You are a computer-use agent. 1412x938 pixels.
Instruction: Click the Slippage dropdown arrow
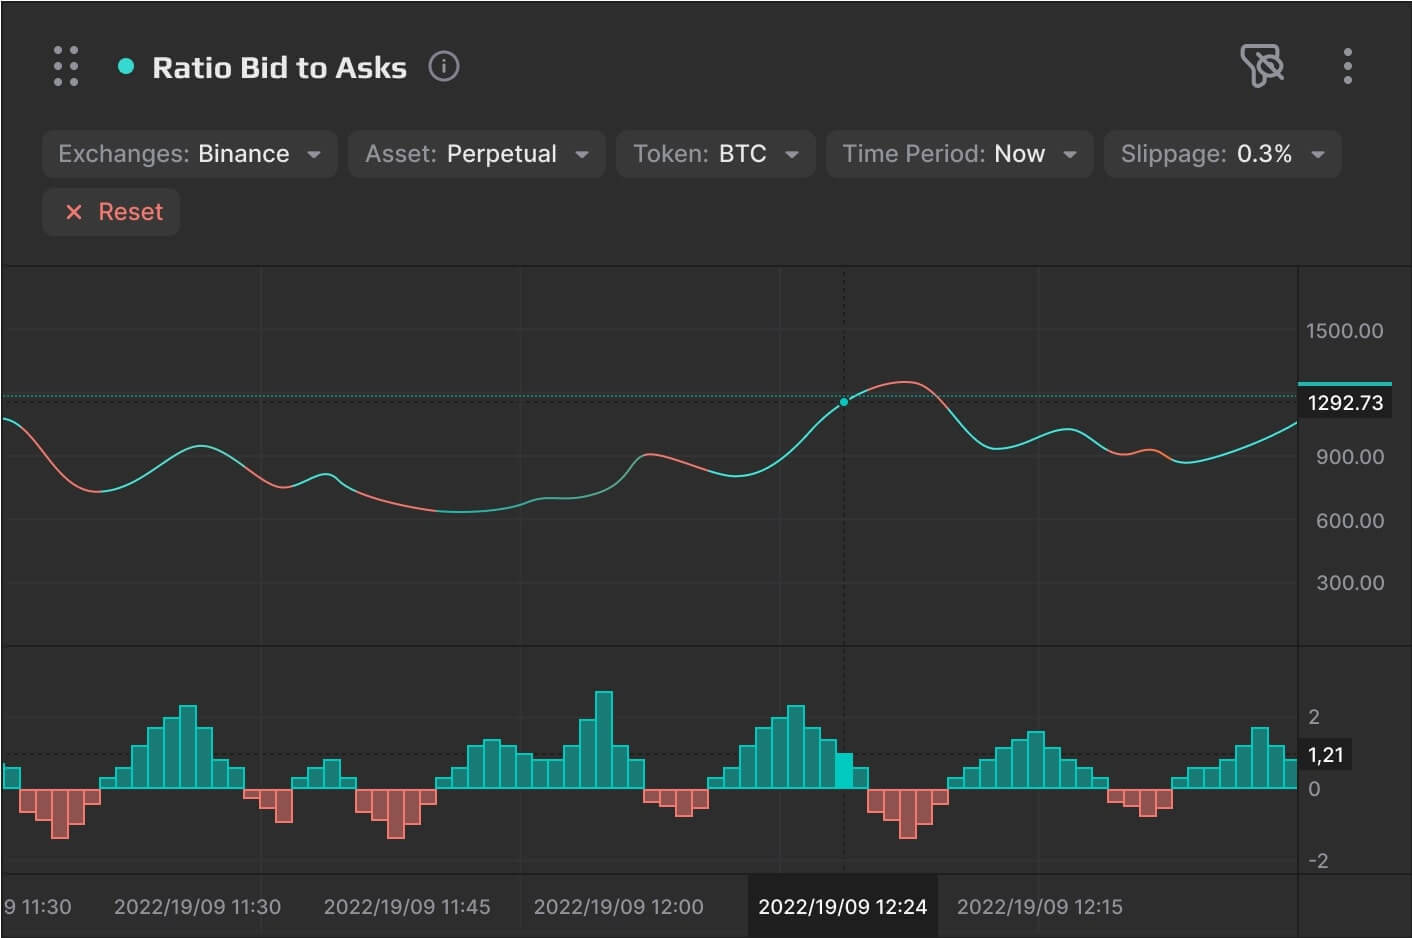1318,154
